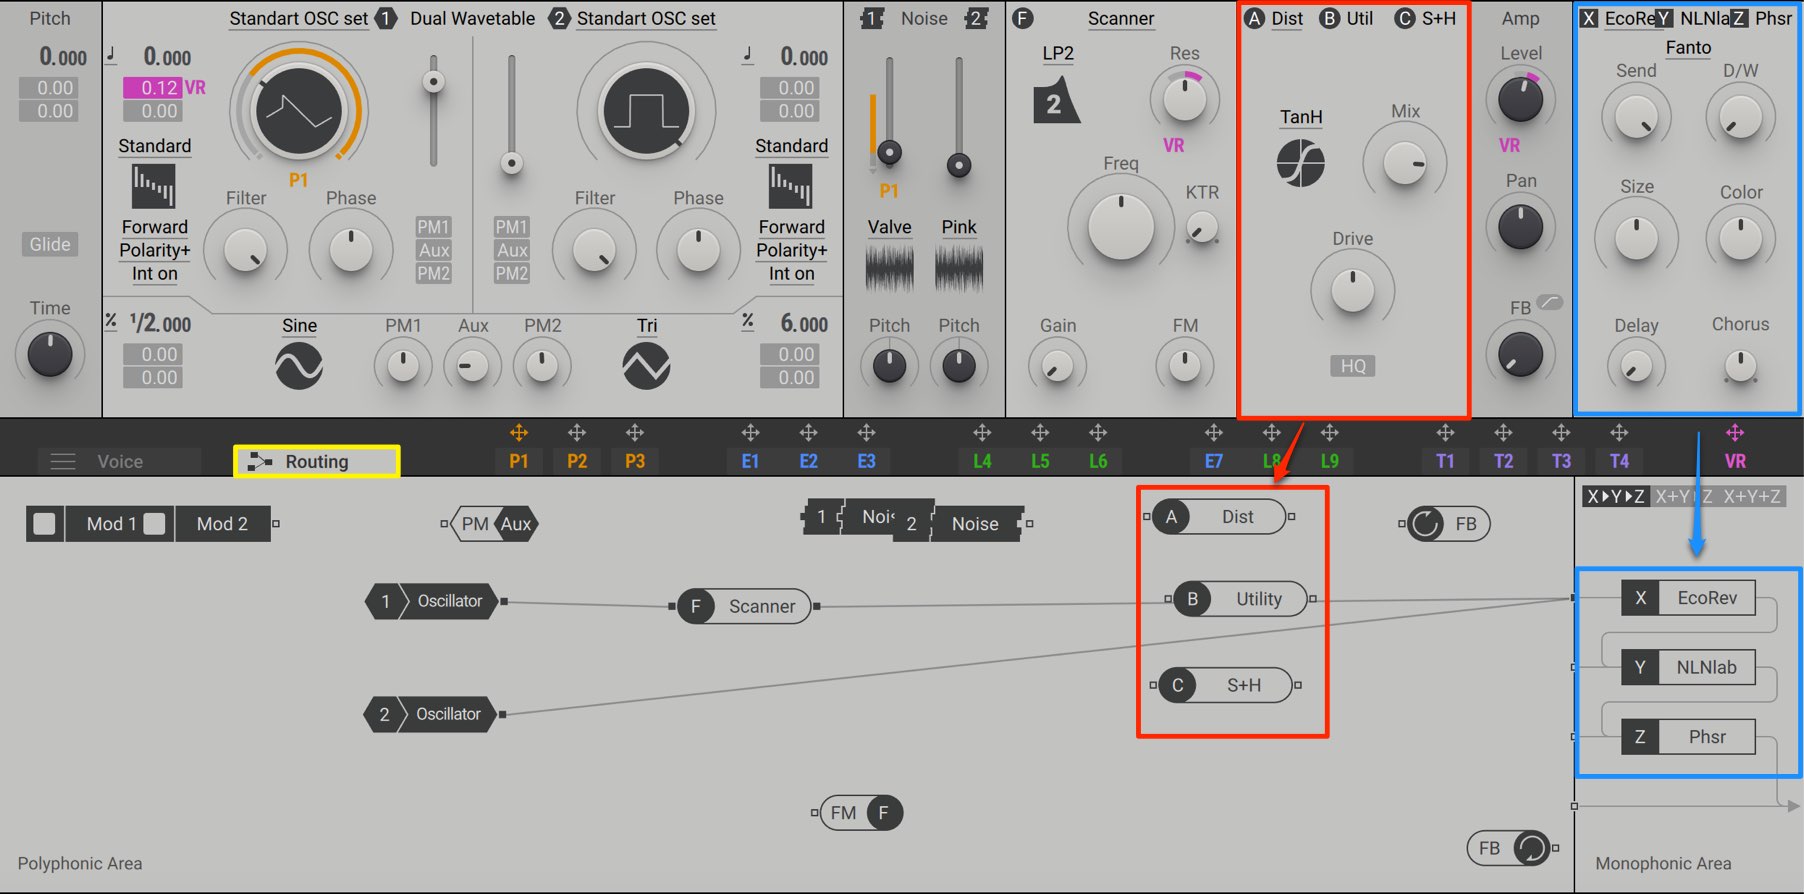
Task: Click the P2 modulation drag handle
Action: tap(576, 433)
